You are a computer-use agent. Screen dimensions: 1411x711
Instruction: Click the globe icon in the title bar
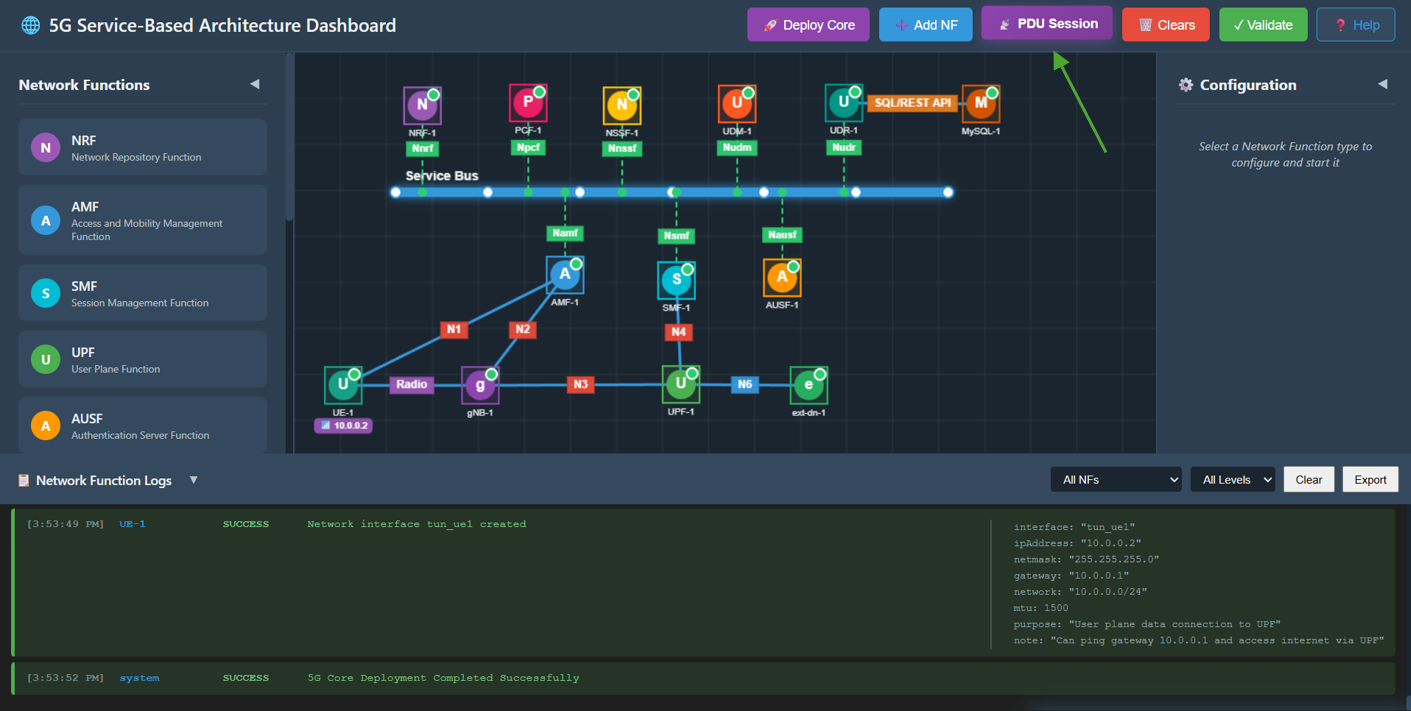(x=29, y=24)
